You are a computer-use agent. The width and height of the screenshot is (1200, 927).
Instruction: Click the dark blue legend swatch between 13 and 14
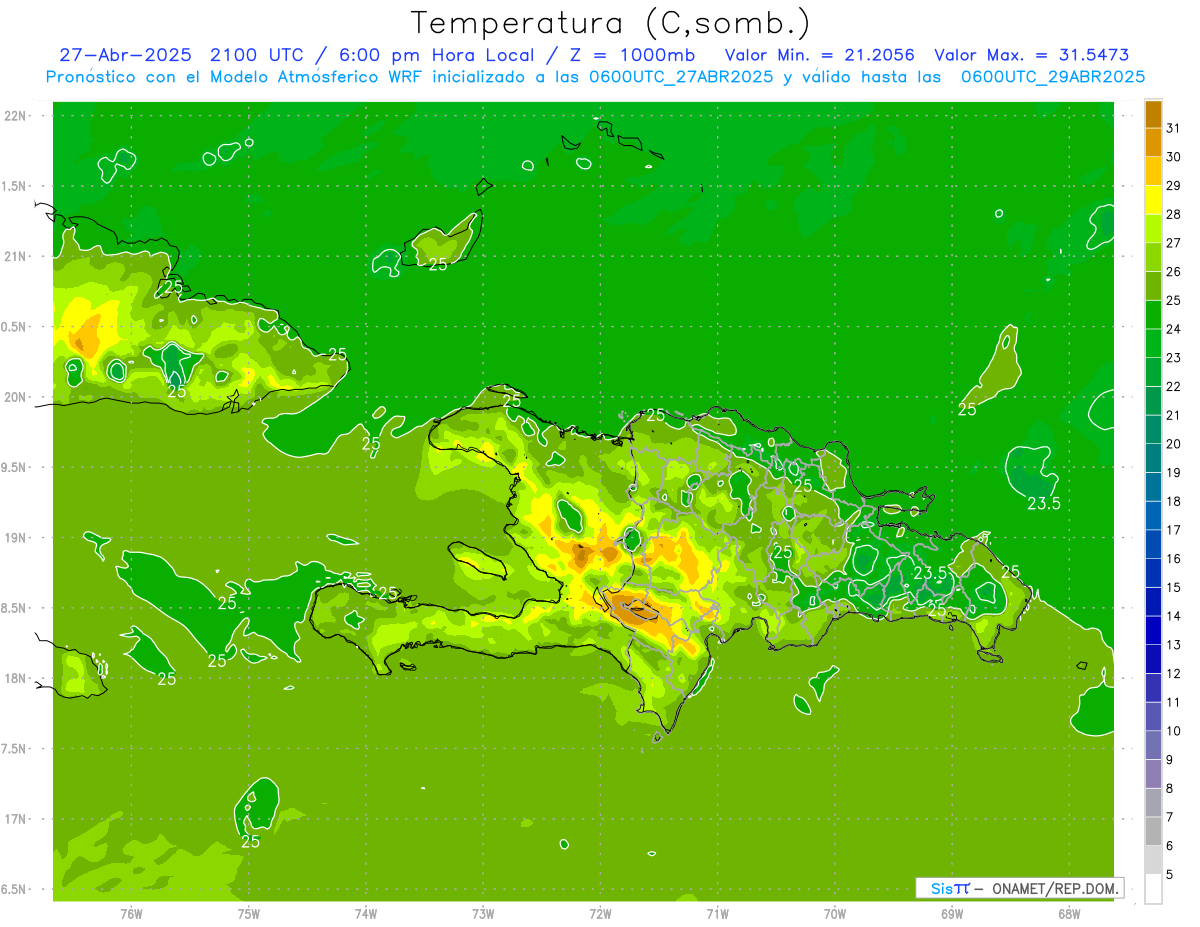(x=1153, y=630)
